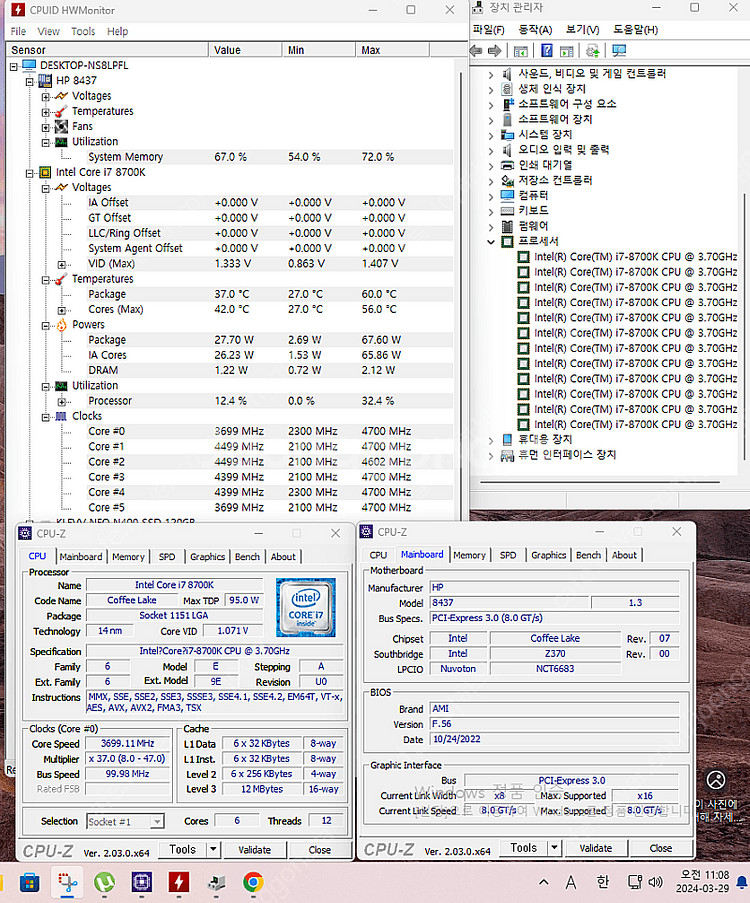Open HWMonitor View menu

click(x=48, y=32)
